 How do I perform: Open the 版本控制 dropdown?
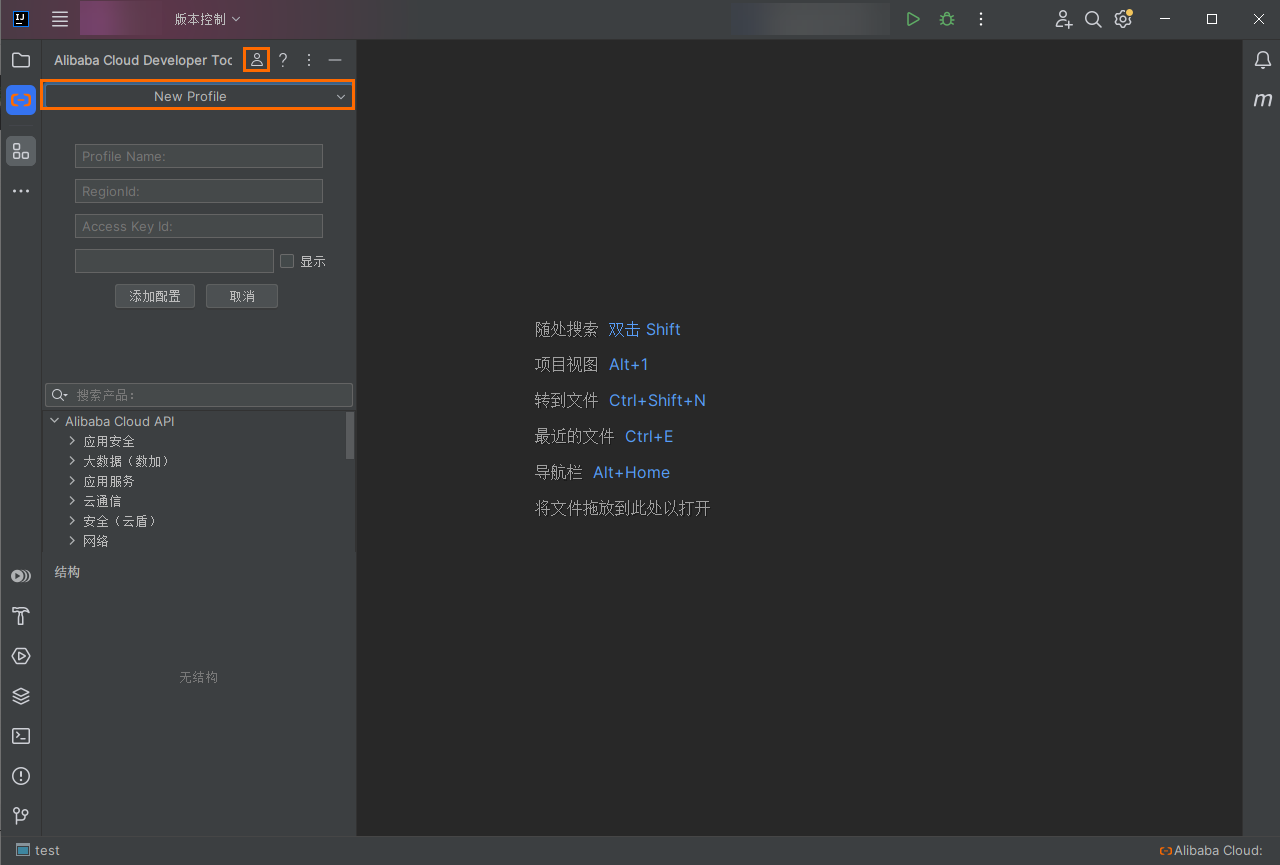[207, 19]
